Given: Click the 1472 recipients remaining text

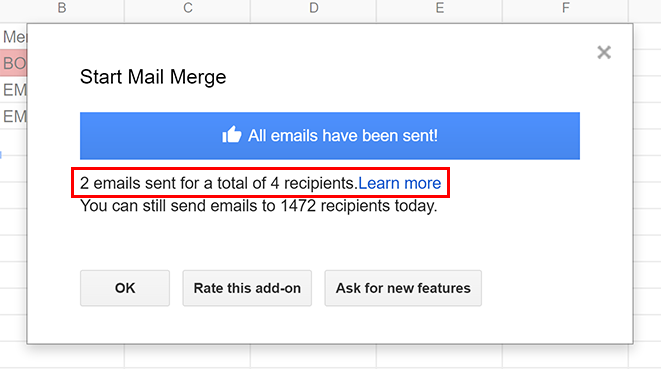Looking at the screenshot, I should click(259, 206).
